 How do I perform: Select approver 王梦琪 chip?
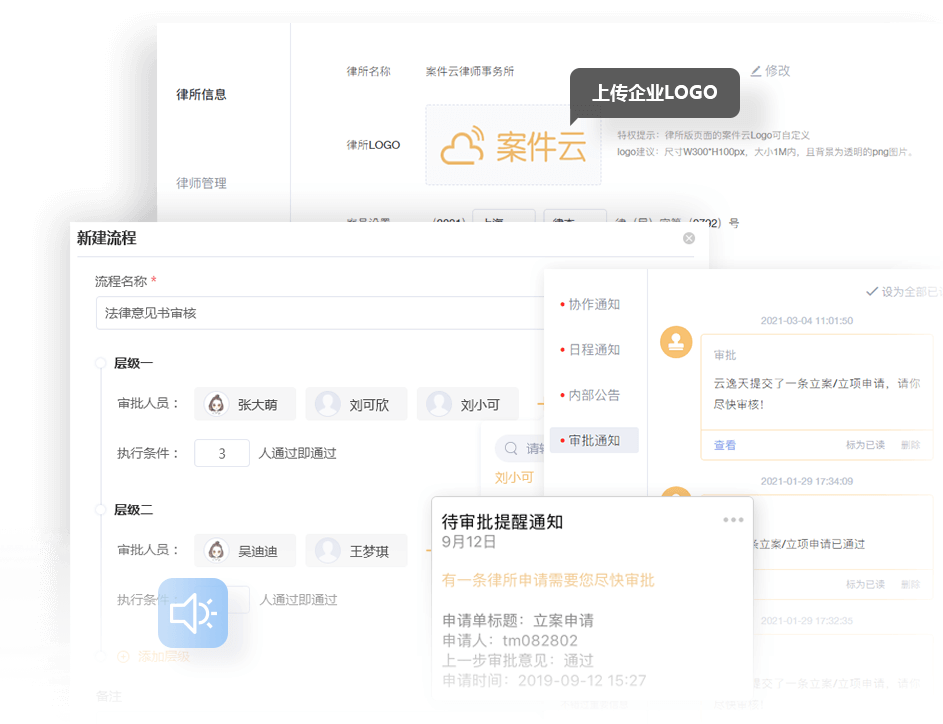pyautogui.click(x=356, y=550)
